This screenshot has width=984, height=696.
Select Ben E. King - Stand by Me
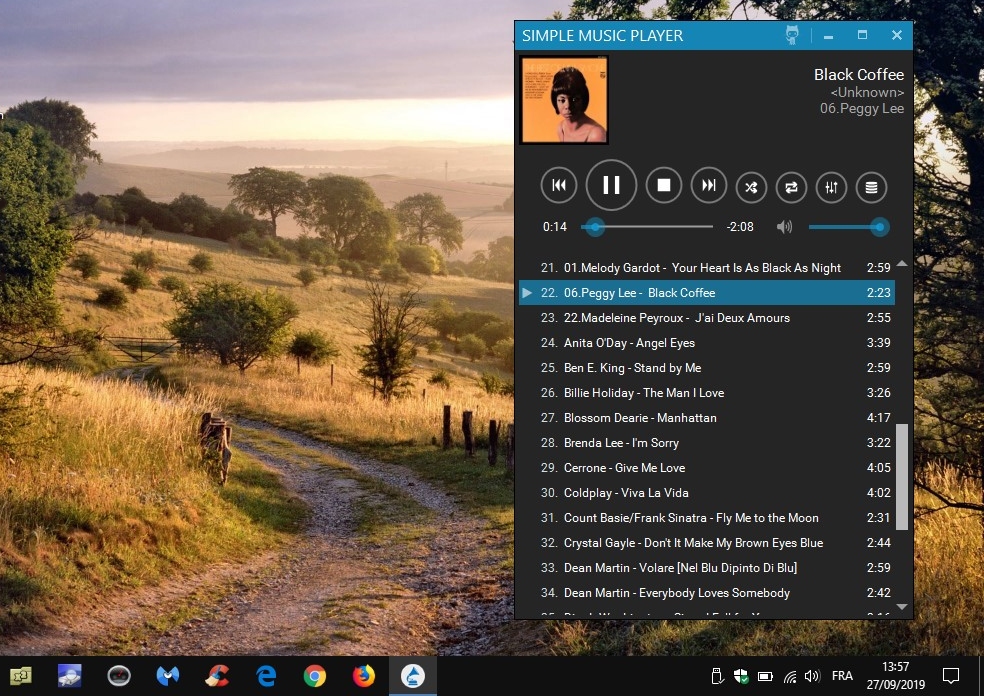click(707, 368)
